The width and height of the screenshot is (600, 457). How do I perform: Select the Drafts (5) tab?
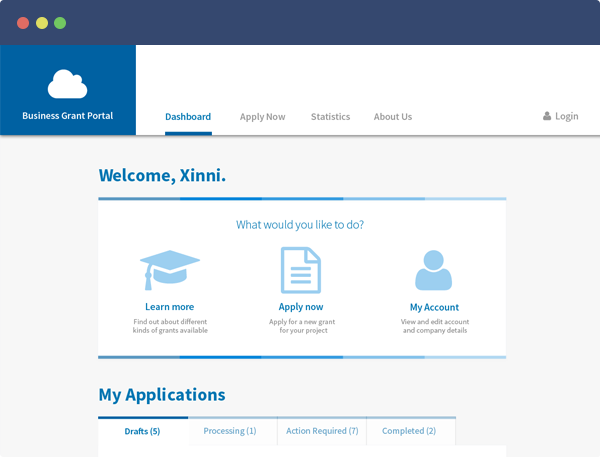point(142,431)
